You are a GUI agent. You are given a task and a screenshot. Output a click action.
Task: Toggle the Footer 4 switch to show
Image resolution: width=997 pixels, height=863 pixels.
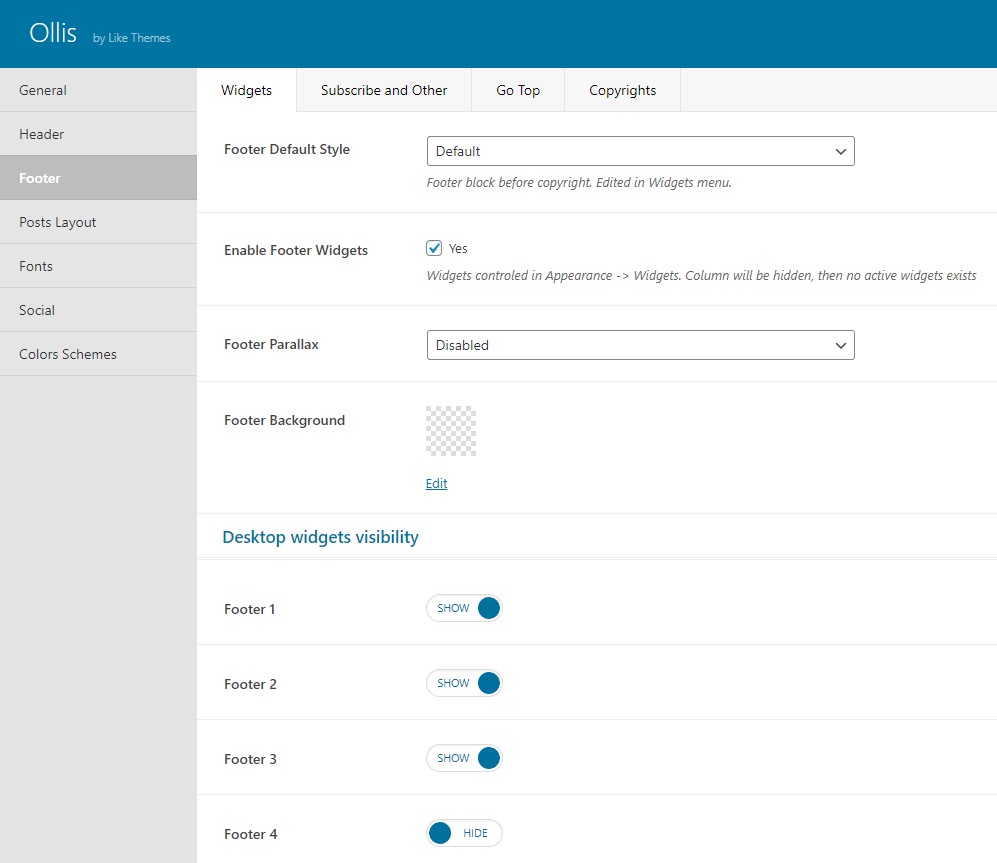(464, 833)
